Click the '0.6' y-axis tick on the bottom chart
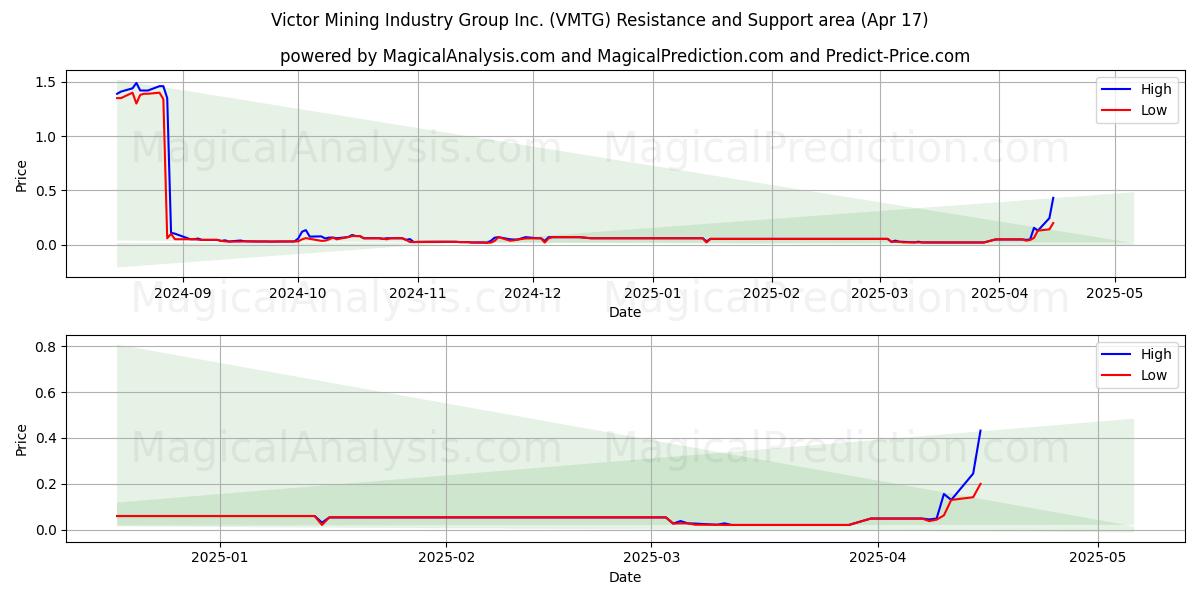1200x600 pixels. 48,393
